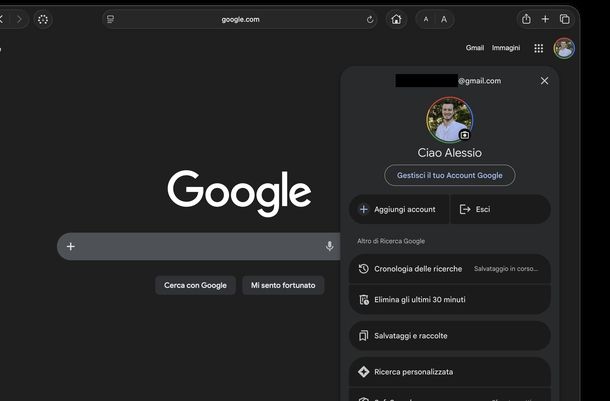
Task: Open Ricerca personalizzata
Action: (450, 372)
